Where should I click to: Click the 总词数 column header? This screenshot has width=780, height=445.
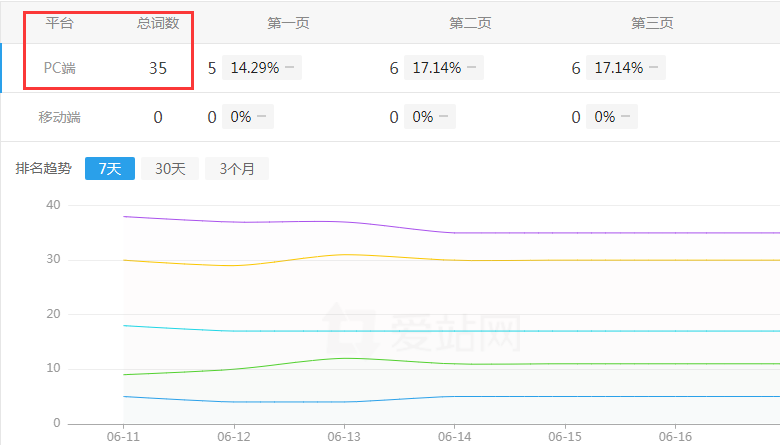[x=158, y=22]
